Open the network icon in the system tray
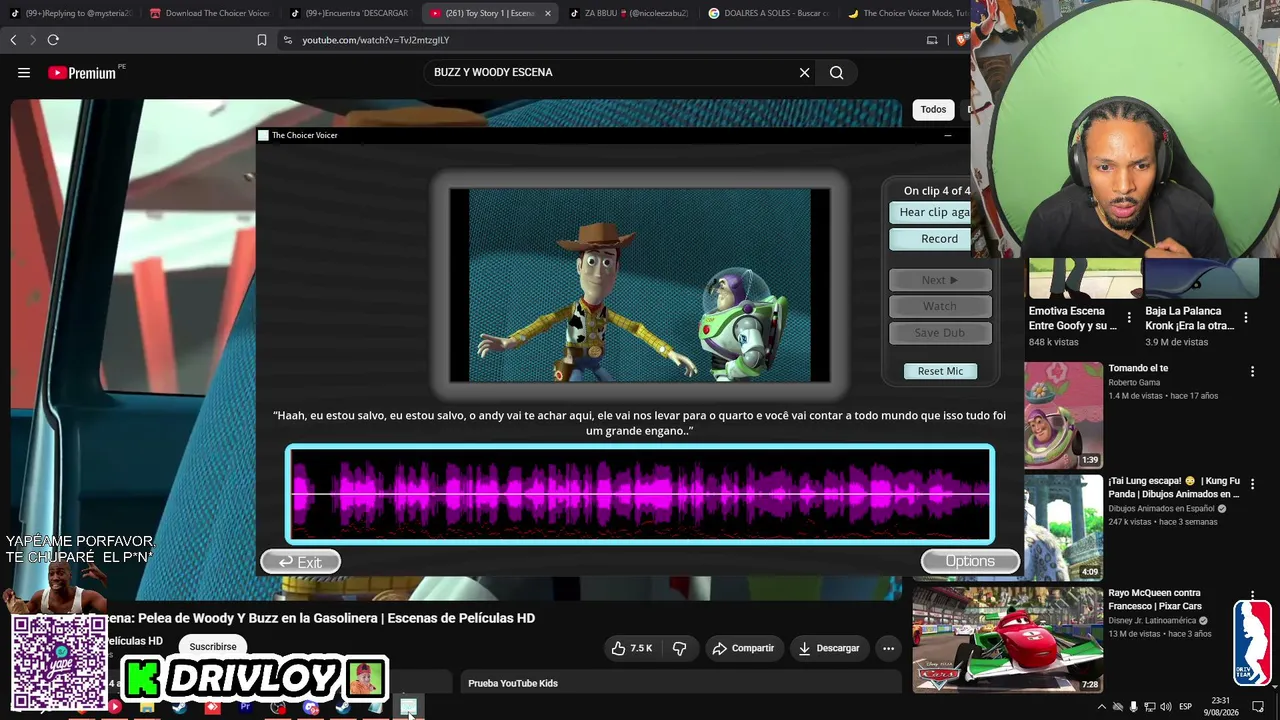The width and height of the screenshot is (1280, 720). pos(1150,707)
